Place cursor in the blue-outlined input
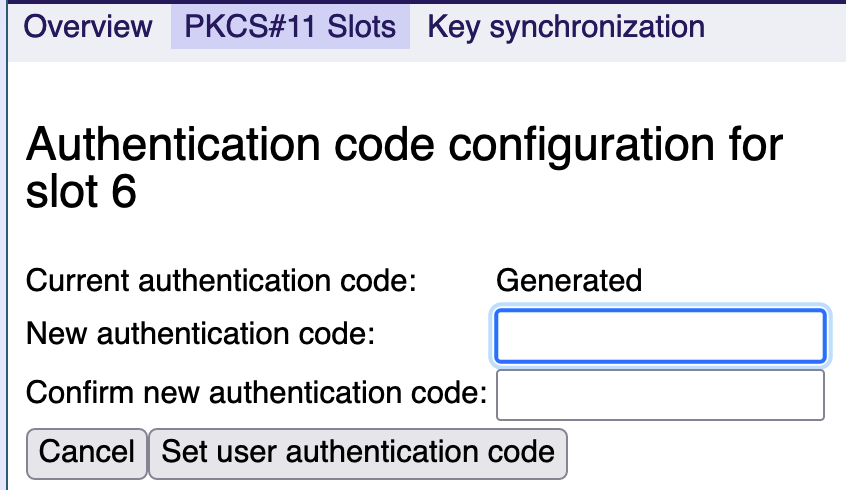846x490 pixels. pyautogui.click(x=660, y=336)
